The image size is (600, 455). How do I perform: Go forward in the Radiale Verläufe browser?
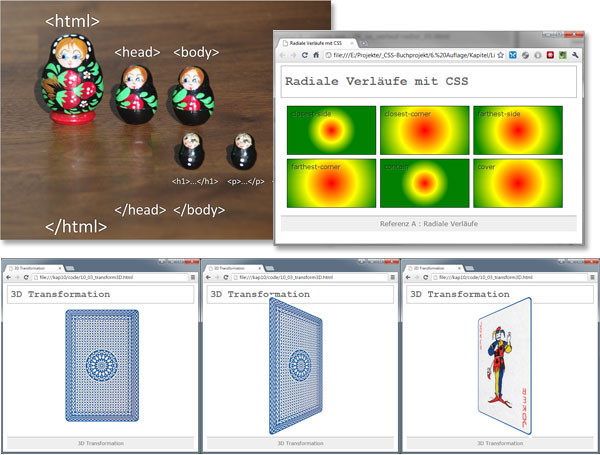pyautogui.click(x=293, y=55)
